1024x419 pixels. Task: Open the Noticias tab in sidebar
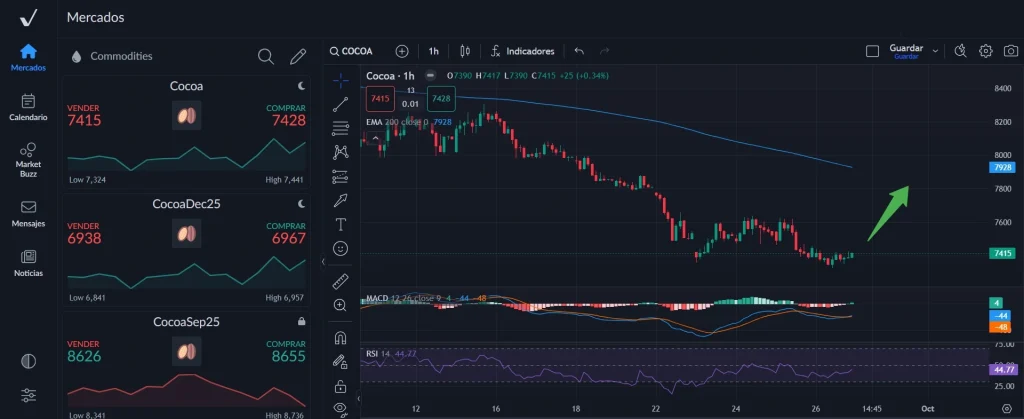pyautogui.click(x=28, y=263)
